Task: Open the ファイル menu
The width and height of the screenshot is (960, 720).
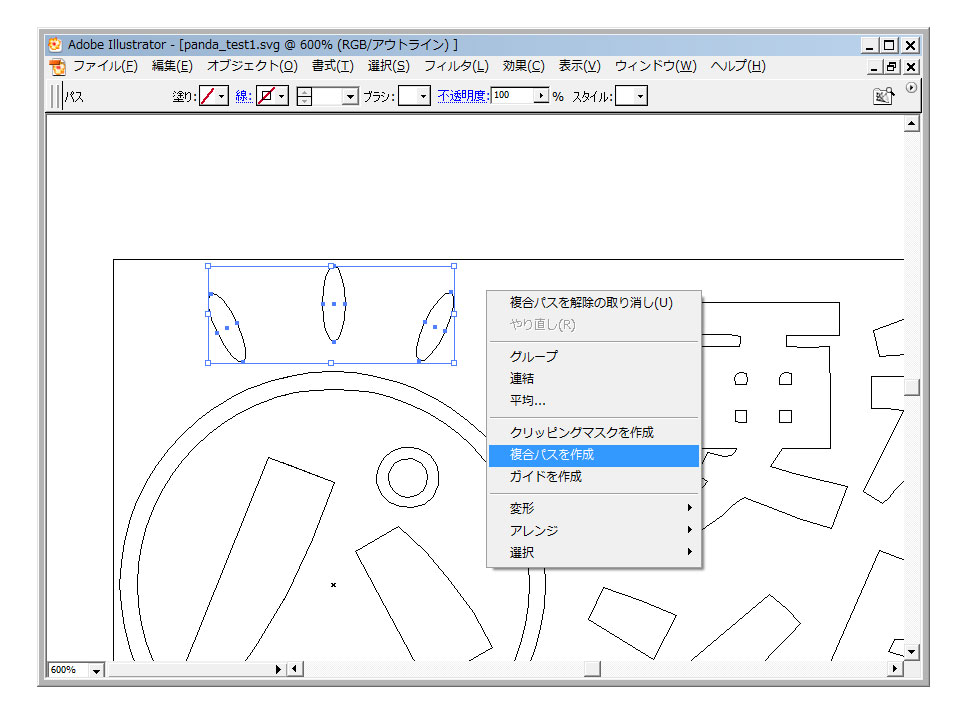Action: tap(105, 66)
